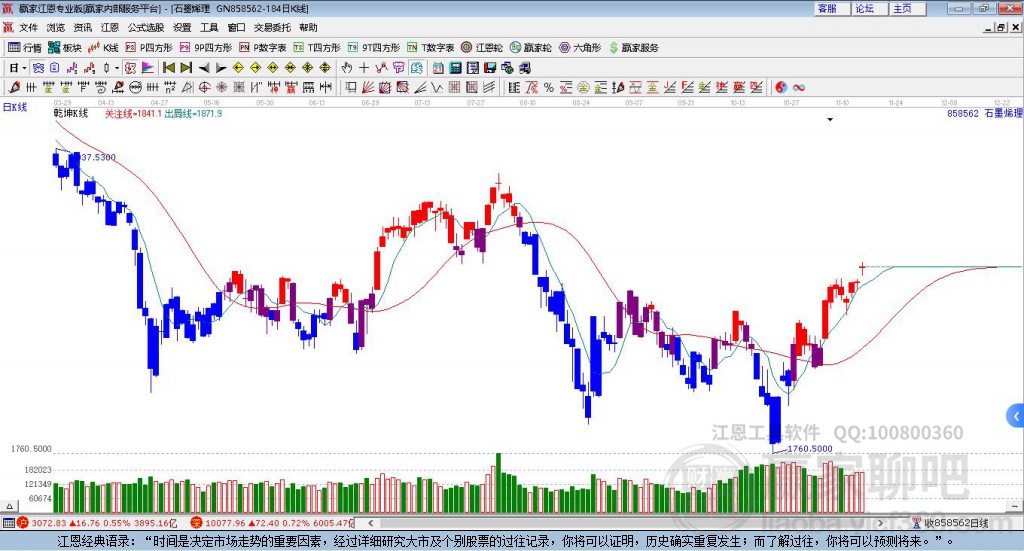The height and width of the screenshot is (551, 1024).
Task: Click the Shanghai index 3072.83 status entry
Action: coord(97,523)
